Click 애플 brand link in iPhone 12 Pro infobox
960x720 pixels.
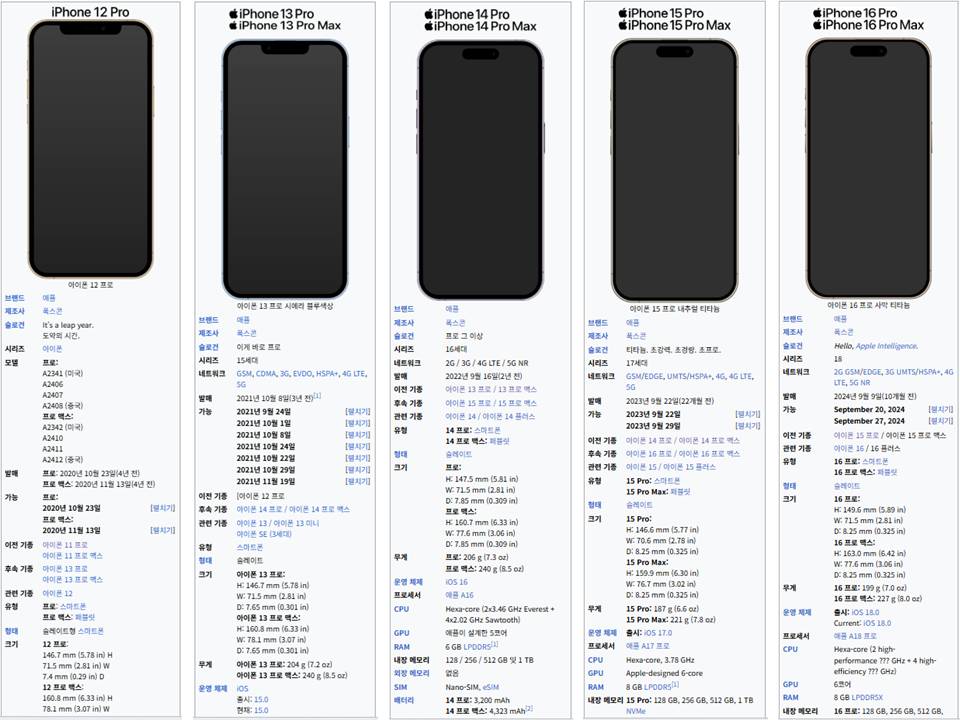click(49, 298)
